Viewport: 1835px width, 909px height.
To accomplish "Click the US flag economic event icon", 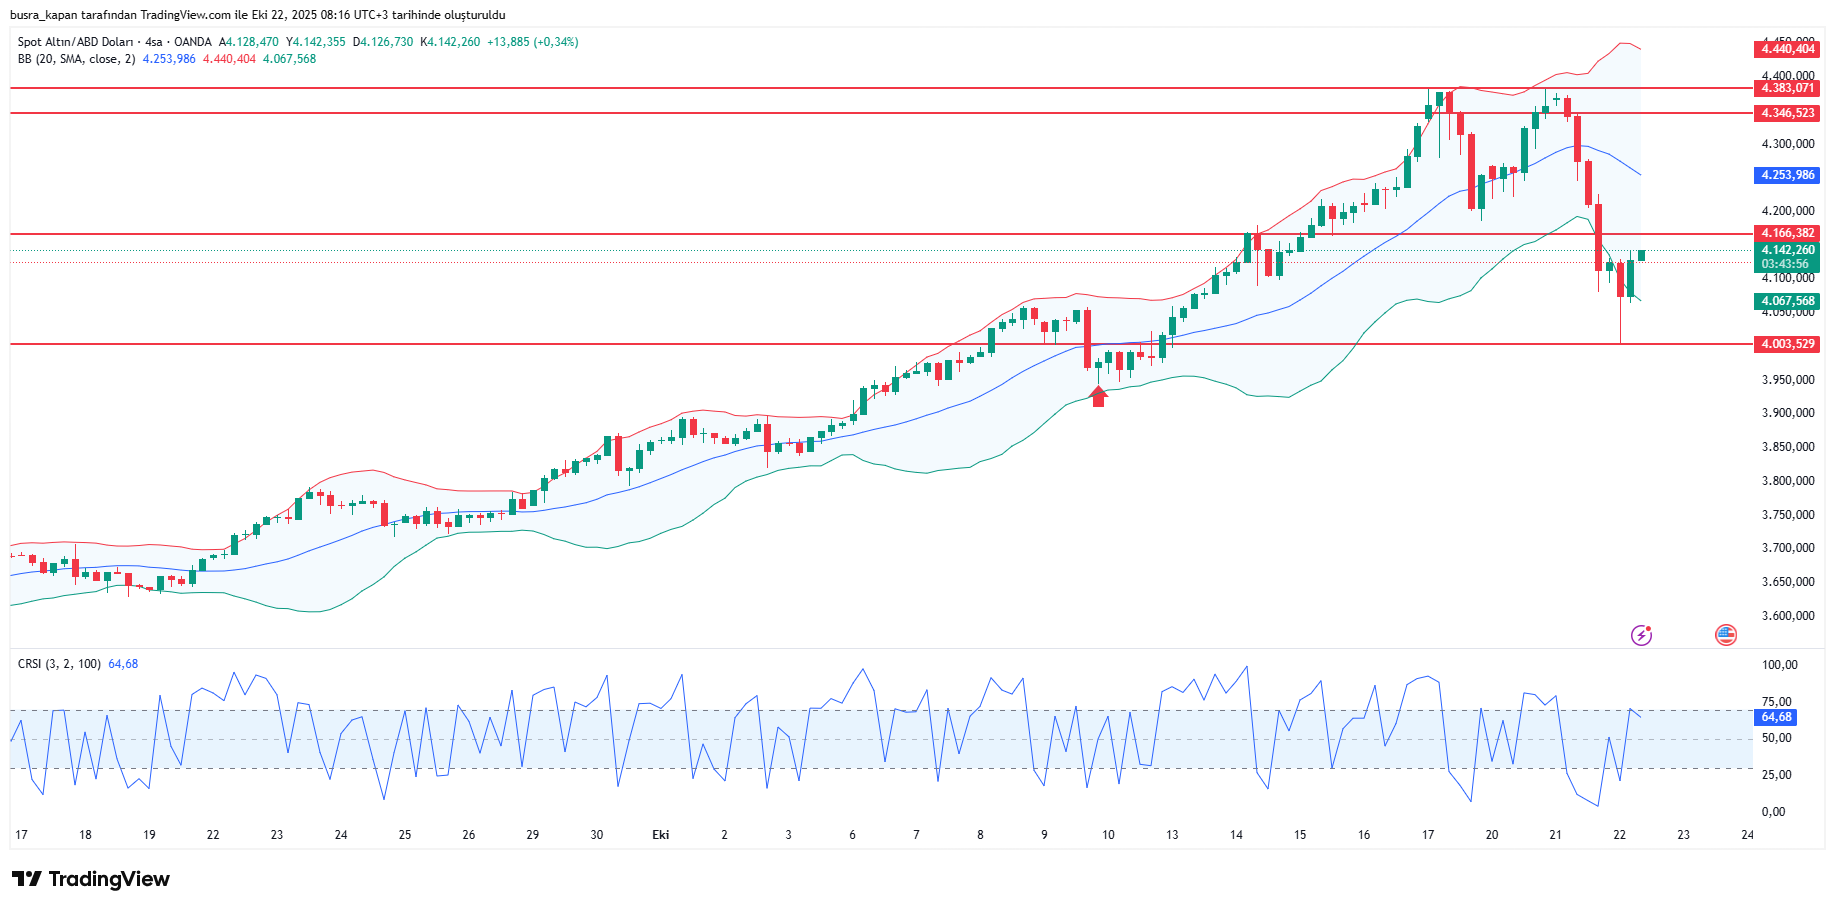I will coord(1725,635).
